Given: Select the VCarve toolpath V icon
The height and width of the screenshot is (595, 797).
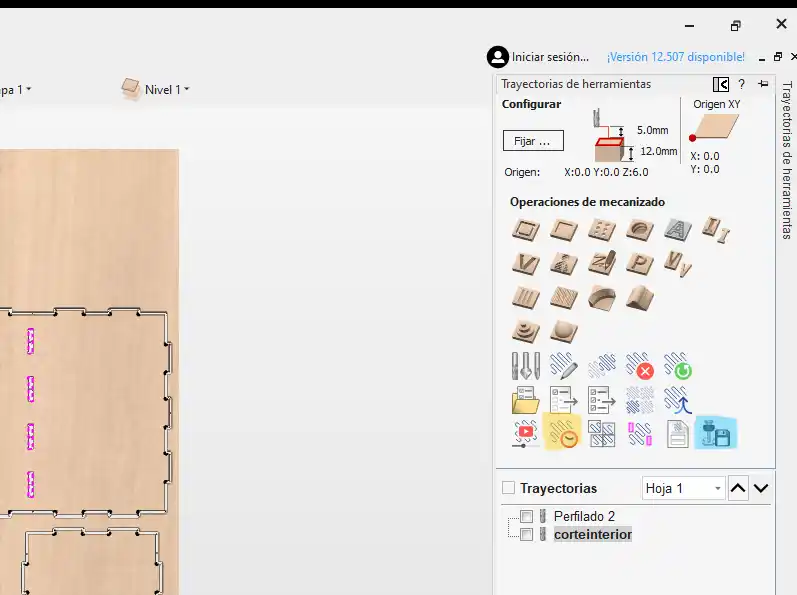Looking at the screenshot, I should tap(526, 263).
